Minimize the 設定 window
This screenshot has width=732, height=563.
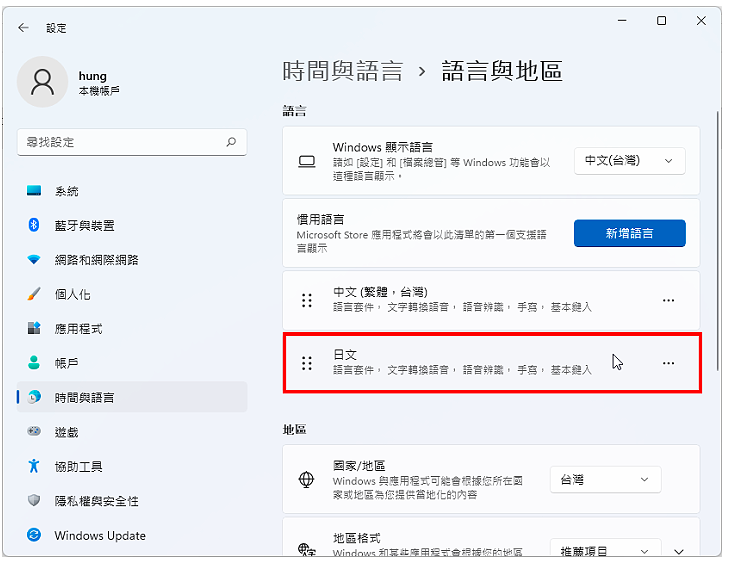[622, 21]
